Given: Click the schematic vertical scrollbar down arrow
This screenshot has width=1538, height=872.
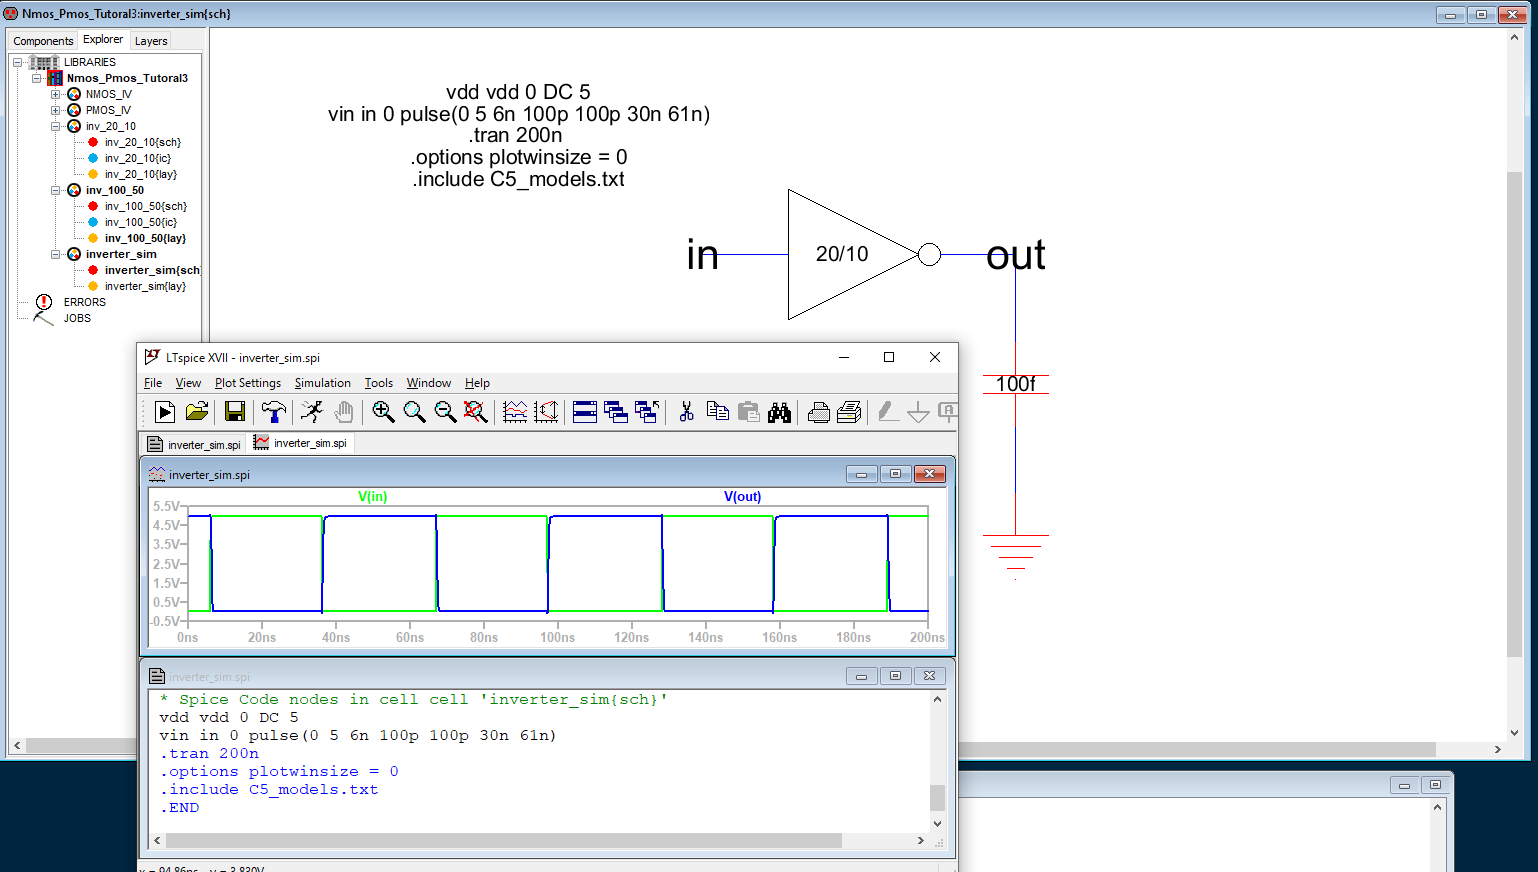Looking at the screenshot, I should click(x=1514, y=733).
